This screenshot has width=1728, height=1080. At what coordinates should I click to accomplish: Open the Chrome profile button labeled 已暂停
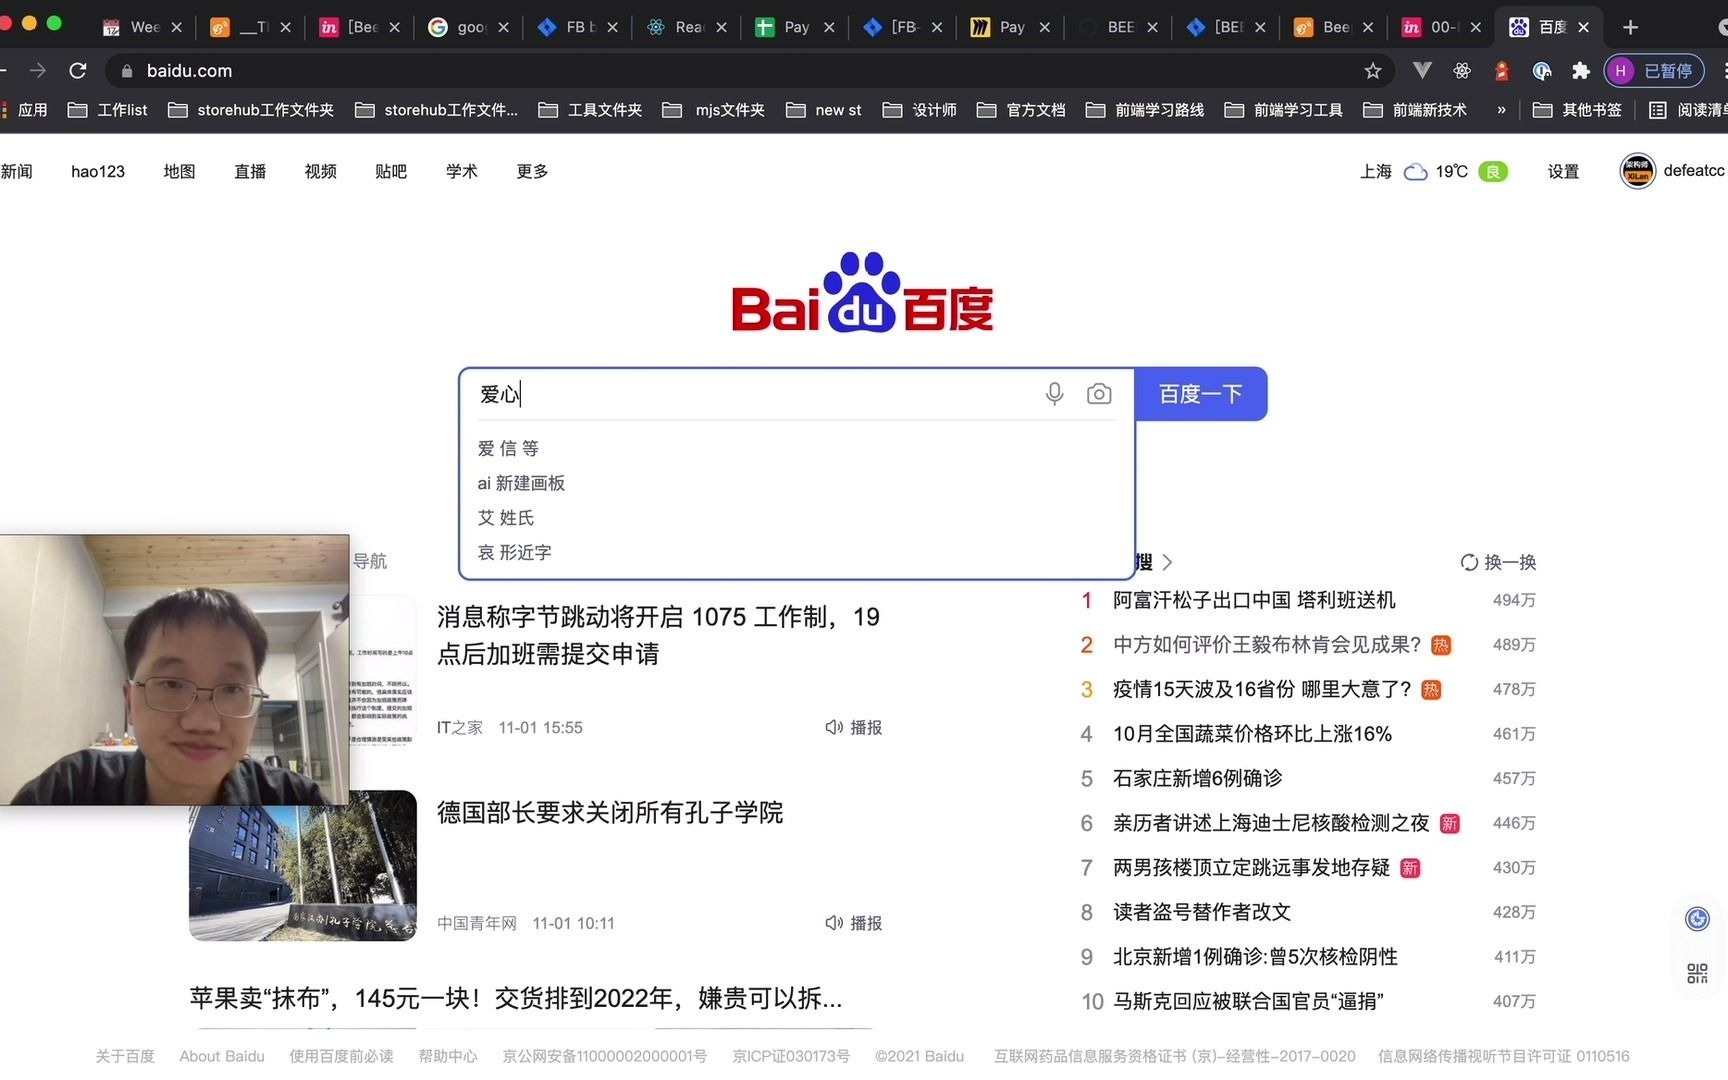click(1654, 71)
